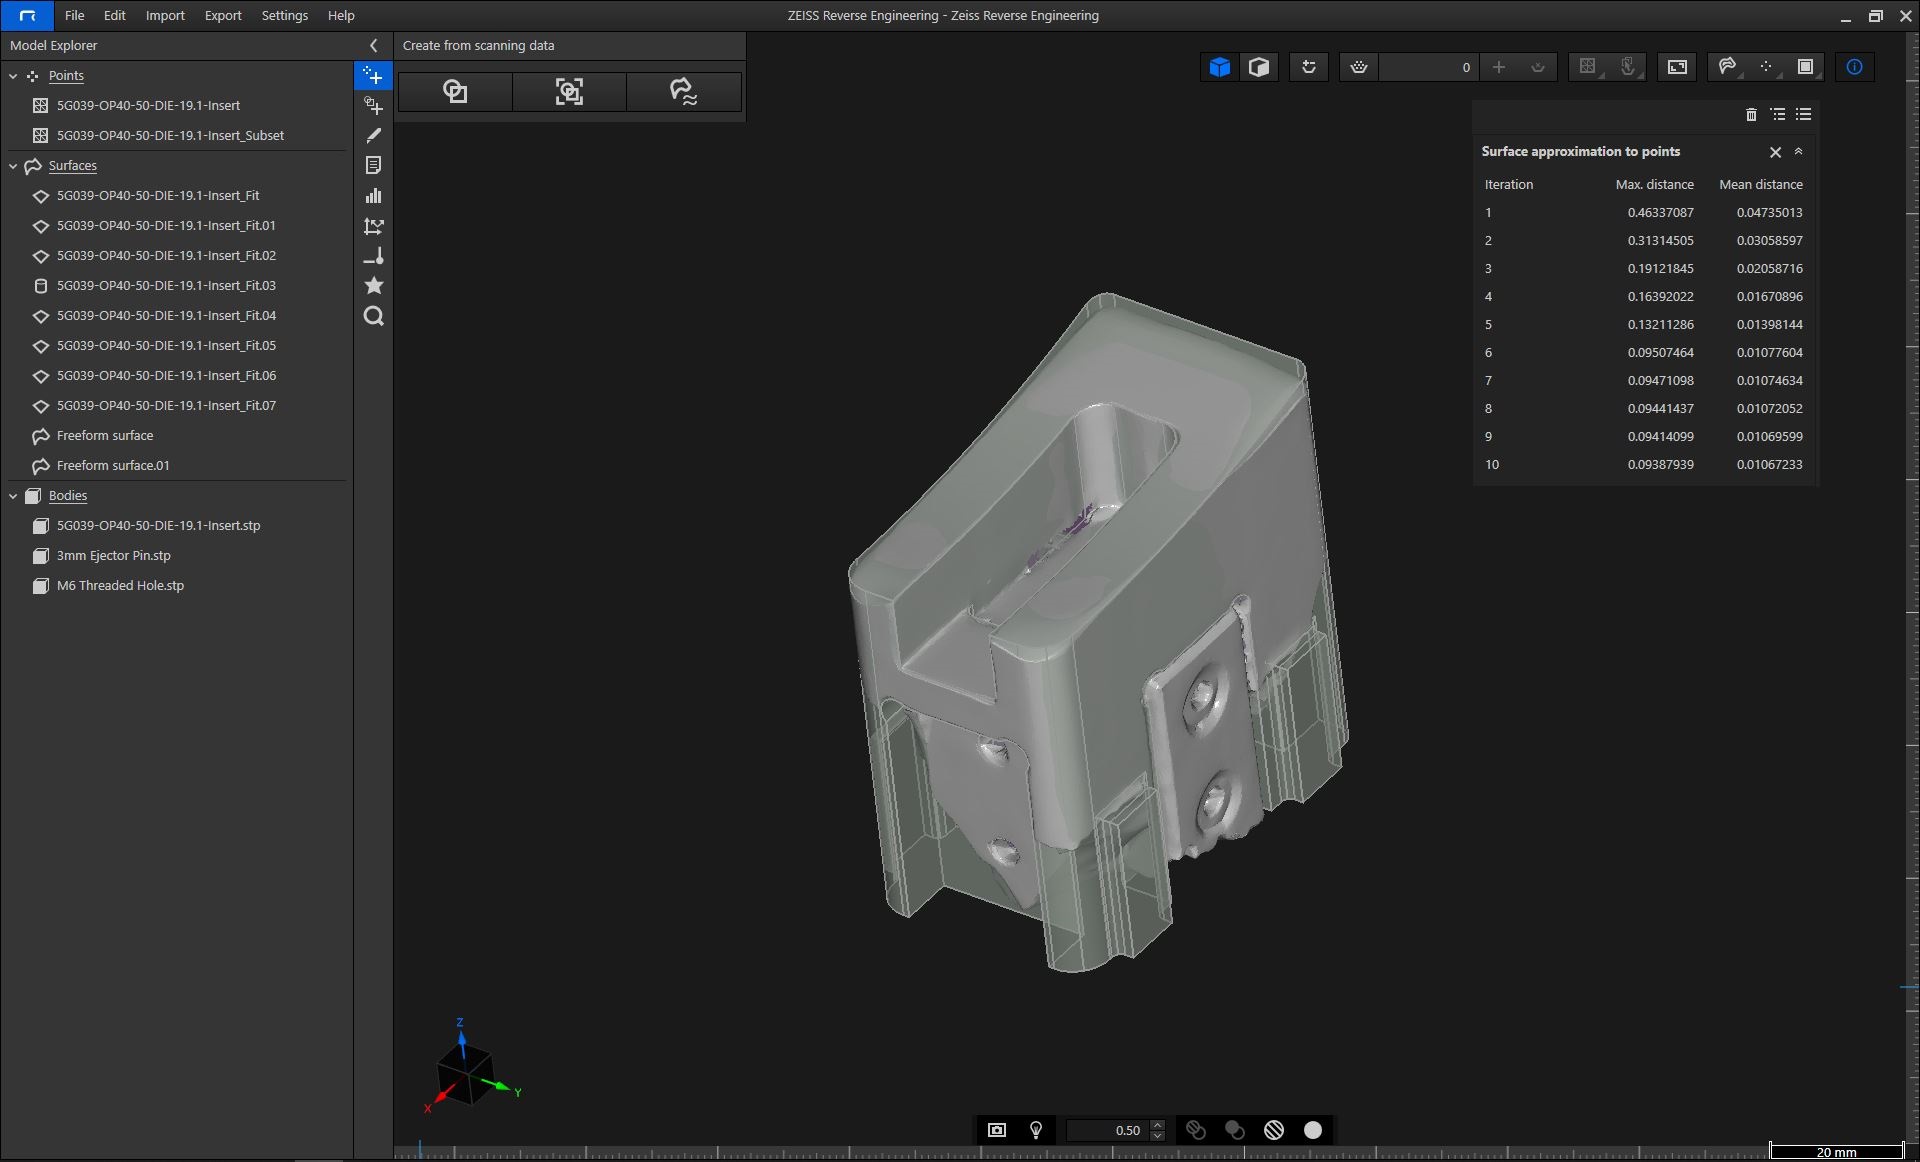Viewport: 1920px width, 1162px height.
Task: Take a screenshot with the camera icon
Action: 997,1130
